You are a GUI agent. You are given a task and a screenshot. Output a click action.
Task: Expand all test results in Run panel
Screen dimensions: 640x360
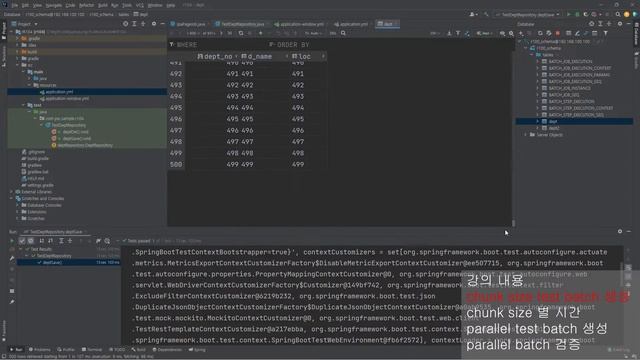coord(61,241)
